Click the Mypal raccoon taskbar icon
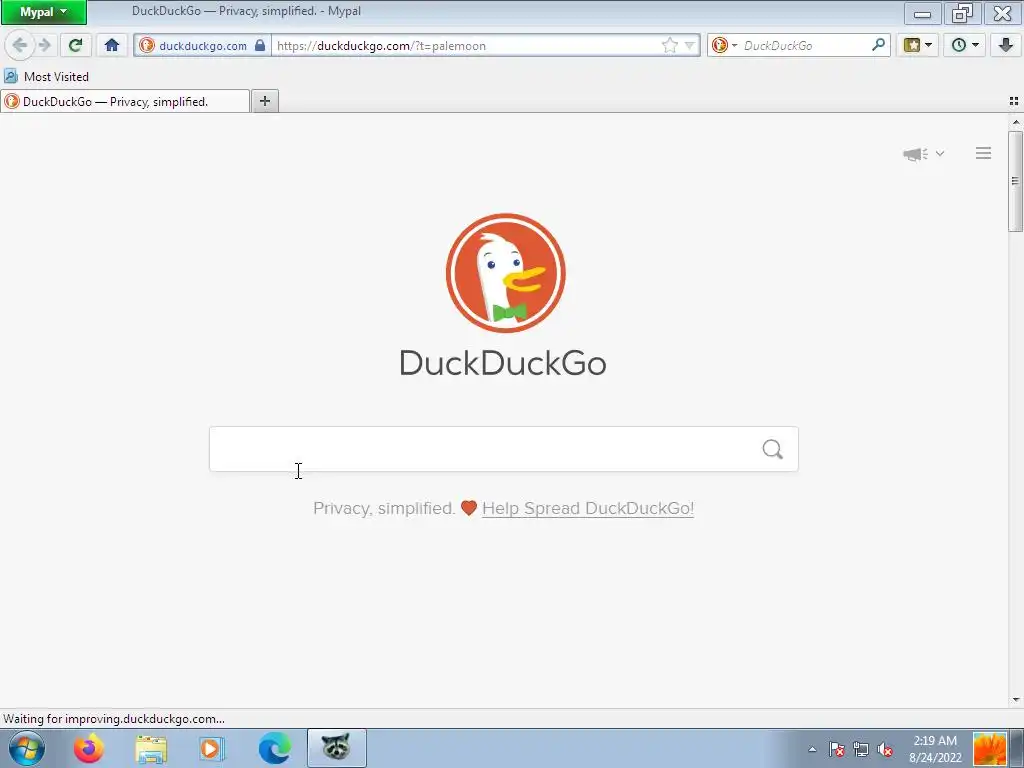 tap(336, 748)
